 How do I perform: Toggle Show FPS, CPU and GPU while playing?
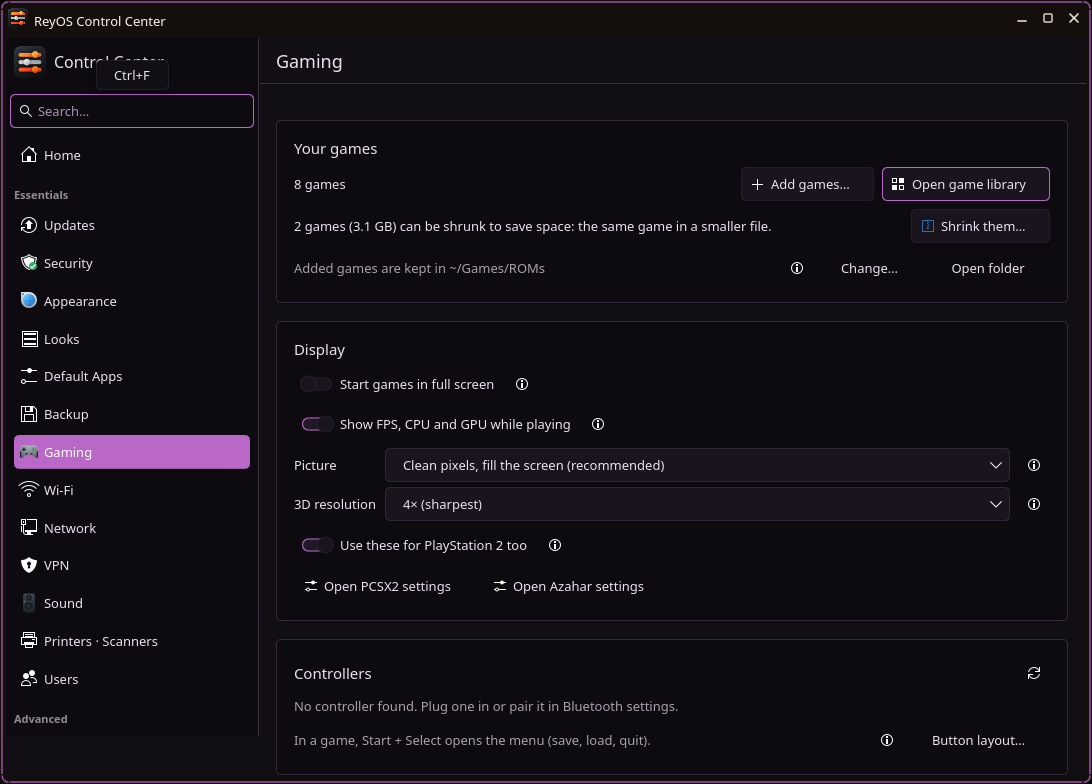[x=317, y=424]
